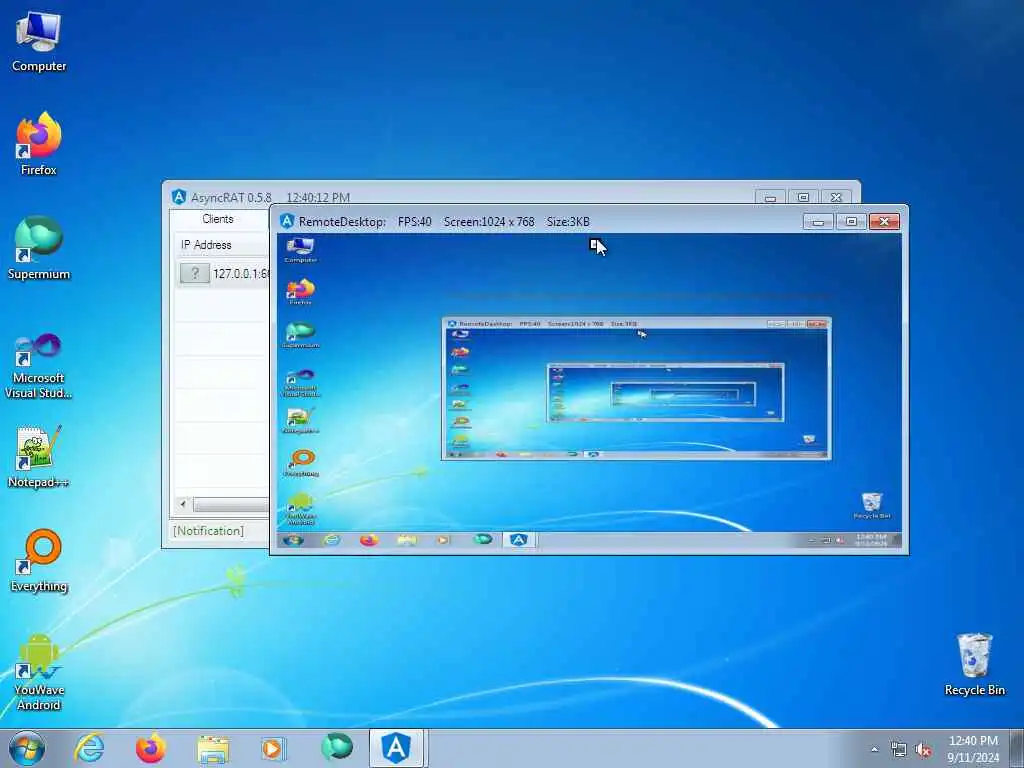The width and height of the screenshot is (1024, 768).
Task: Open the Windows Start menu orb
Action: pyautogui.click(x=27, y=748)
